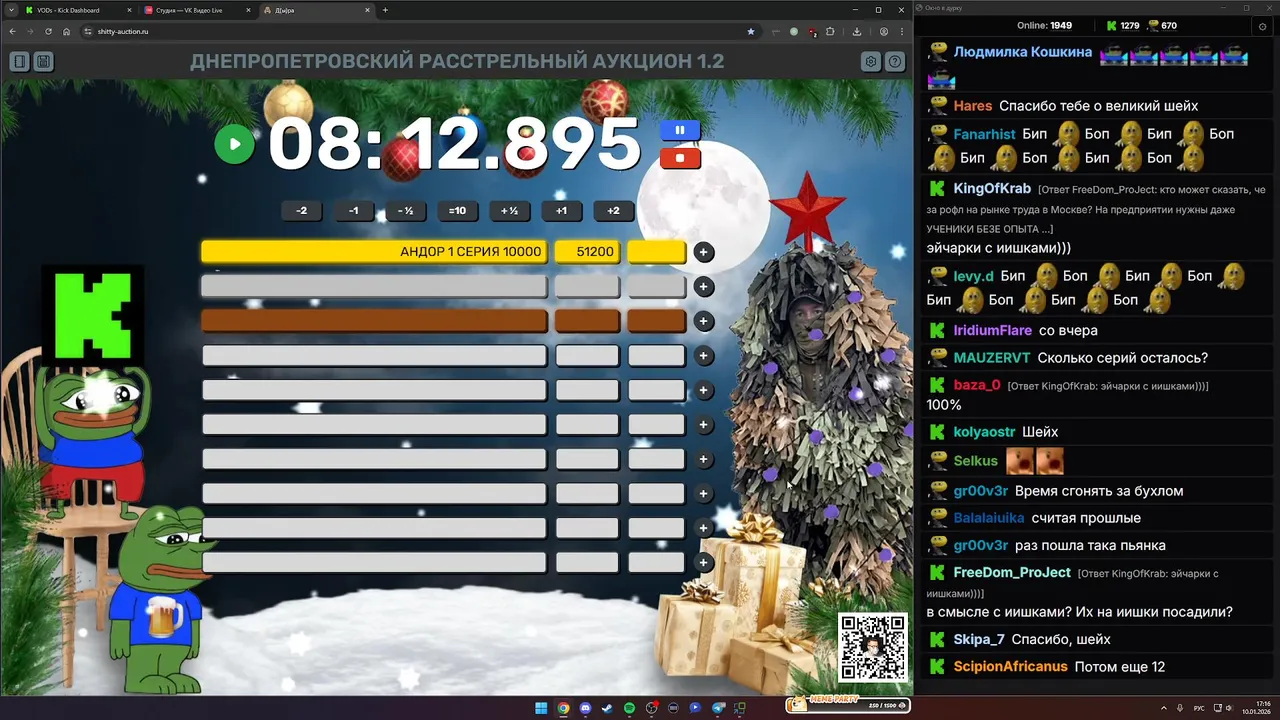Viewport: 1280px width, 720px height.
Task: Bookmark this page with star icon
Action: (751, 31)
